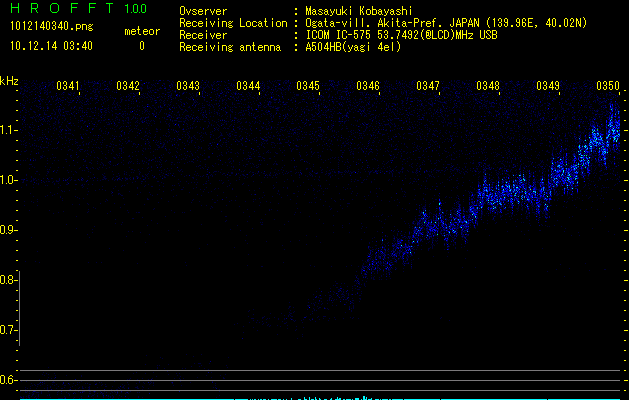Click the 0.7 kHz frequency label
This screenshot has height=400, width=629.
point(8,330)
